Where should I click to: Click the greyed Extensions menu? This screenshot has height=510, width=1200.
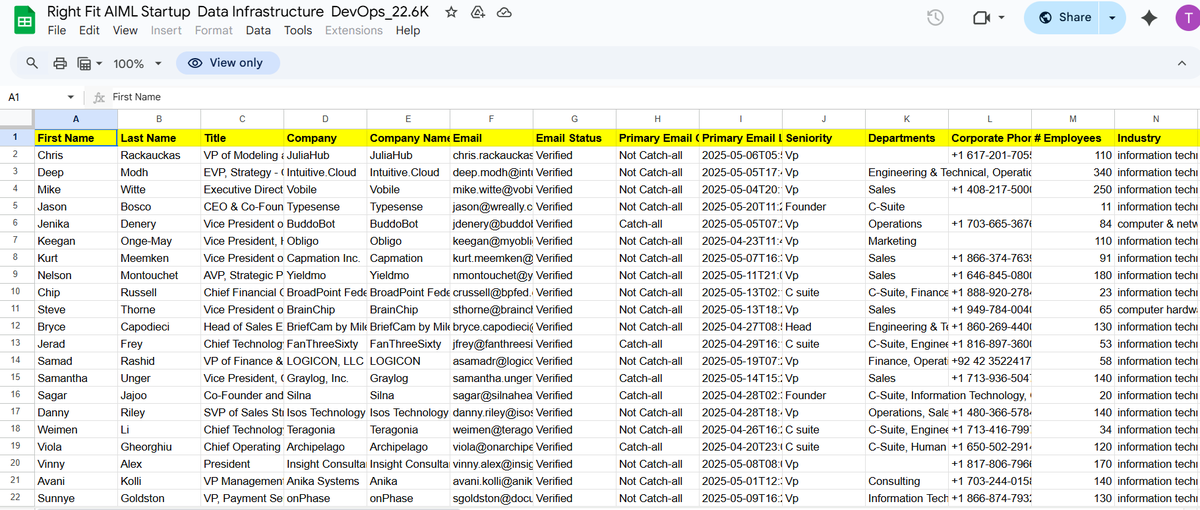point(354,31)
